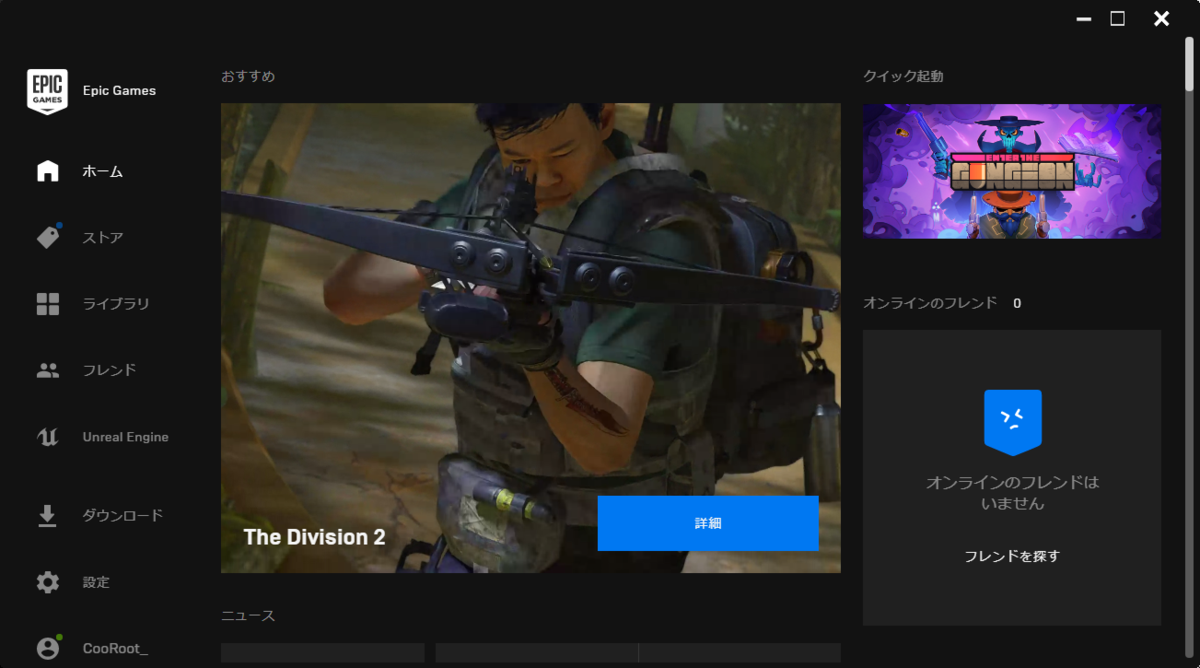Open ストア menu label
Screen dimensions: 1200x668
point(103,238)
